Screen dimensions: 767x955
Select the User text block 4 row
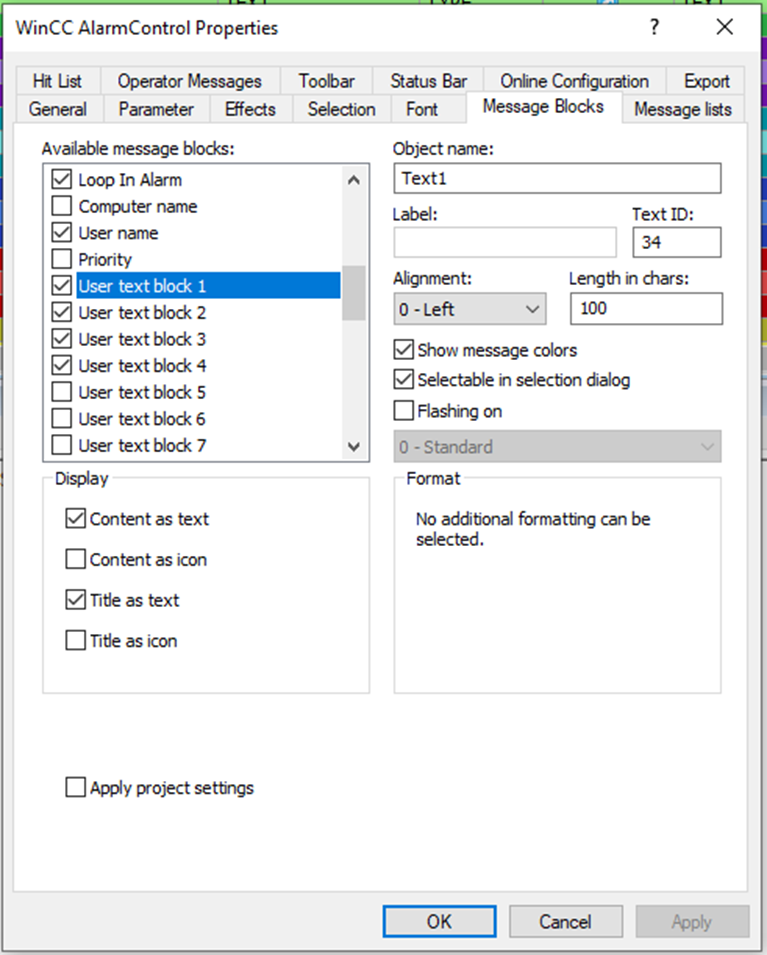point(143,365)
